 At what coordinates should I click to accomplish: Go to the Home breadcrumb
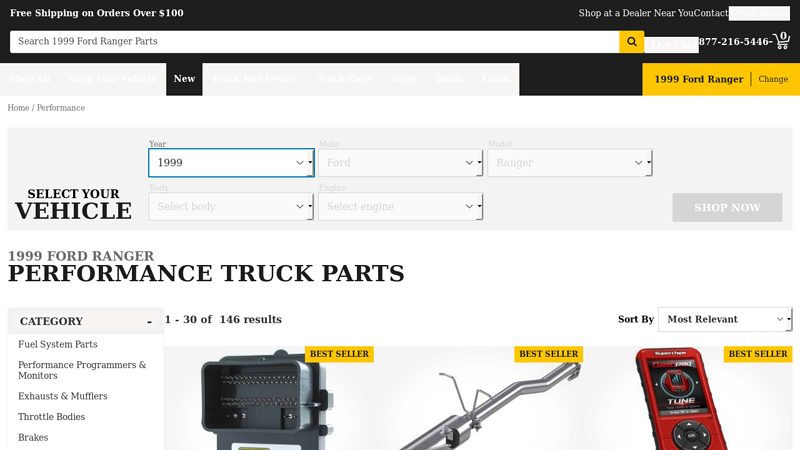[x=18, y=108]
